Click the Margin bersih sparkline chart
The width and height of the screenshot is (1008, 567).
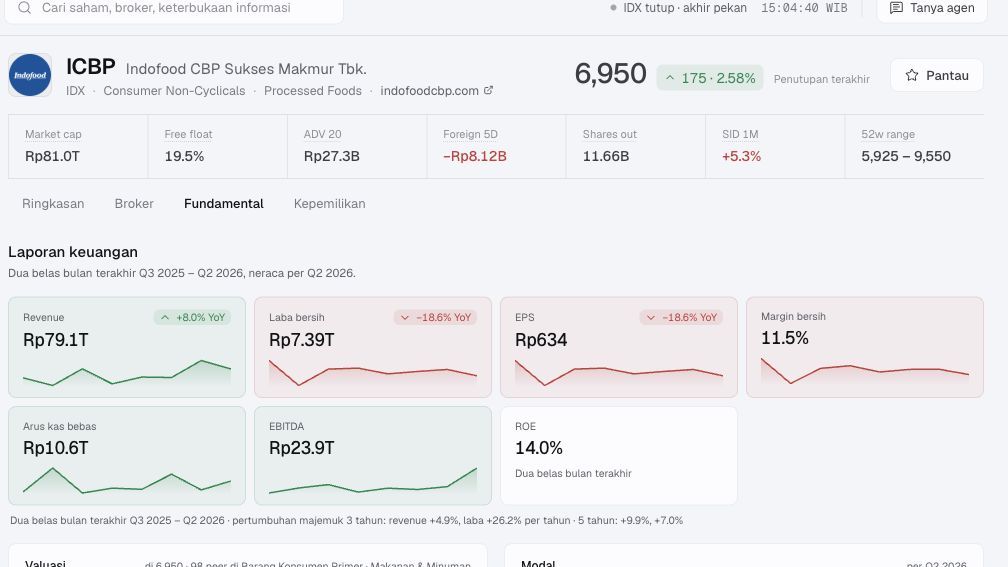point(865,372)
